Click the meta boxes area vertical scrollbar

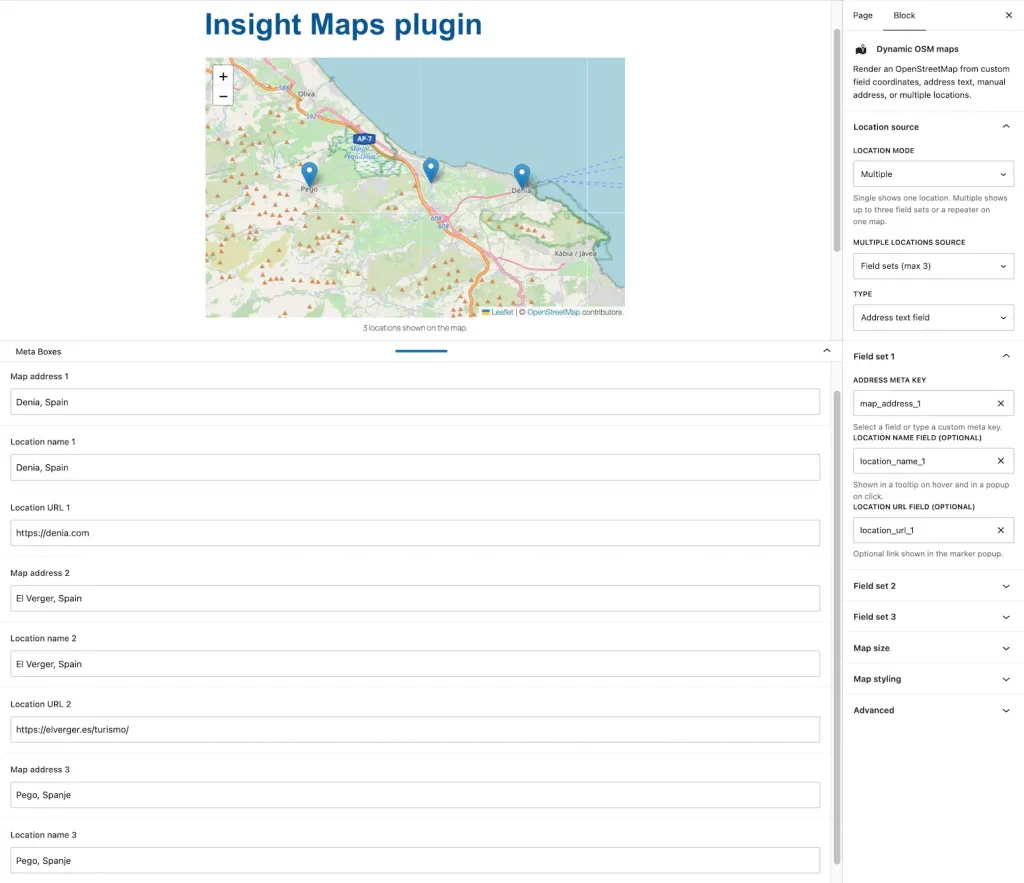(837, 627)
